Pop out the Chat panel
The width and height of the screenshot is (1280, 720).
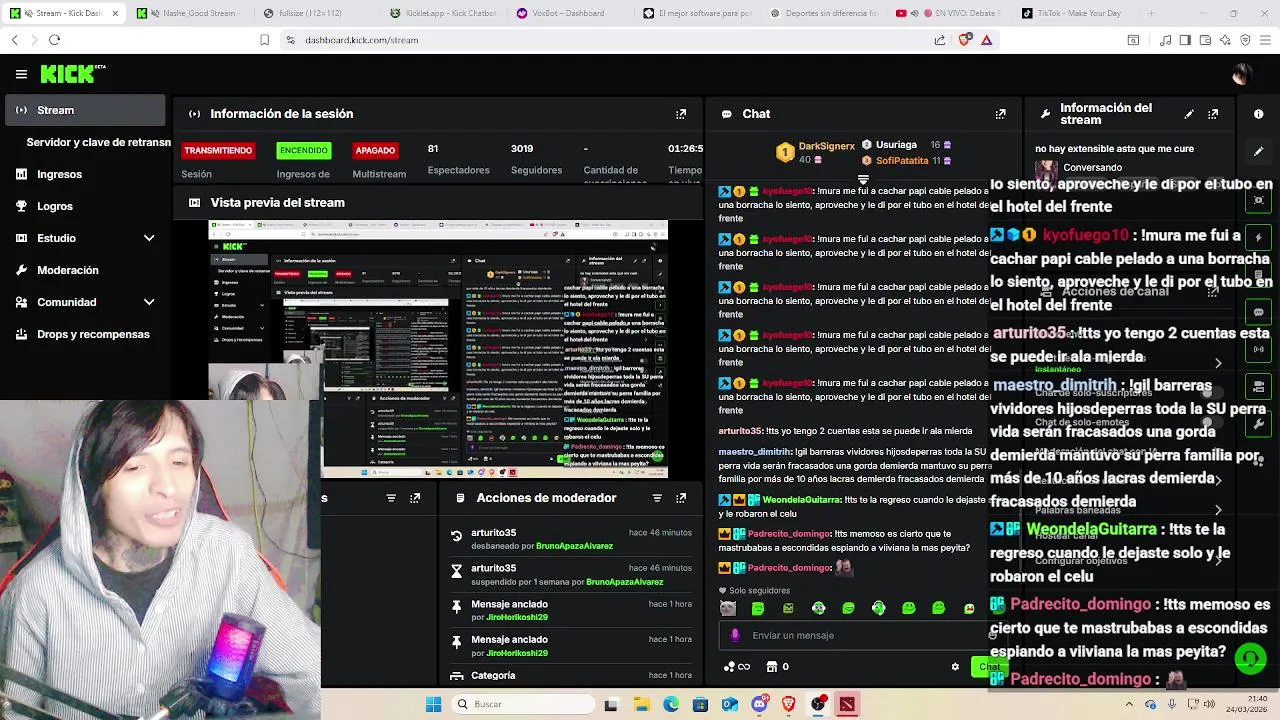click(1000, 114)
